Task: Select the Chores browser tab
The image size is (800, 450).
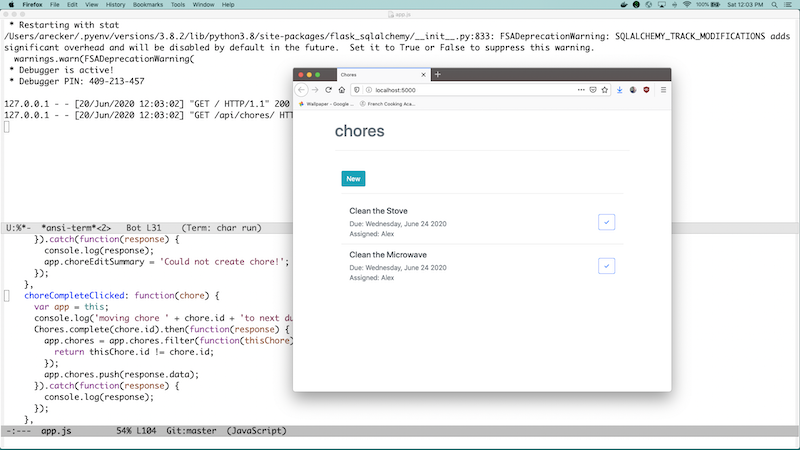Action: pos(383,74)
